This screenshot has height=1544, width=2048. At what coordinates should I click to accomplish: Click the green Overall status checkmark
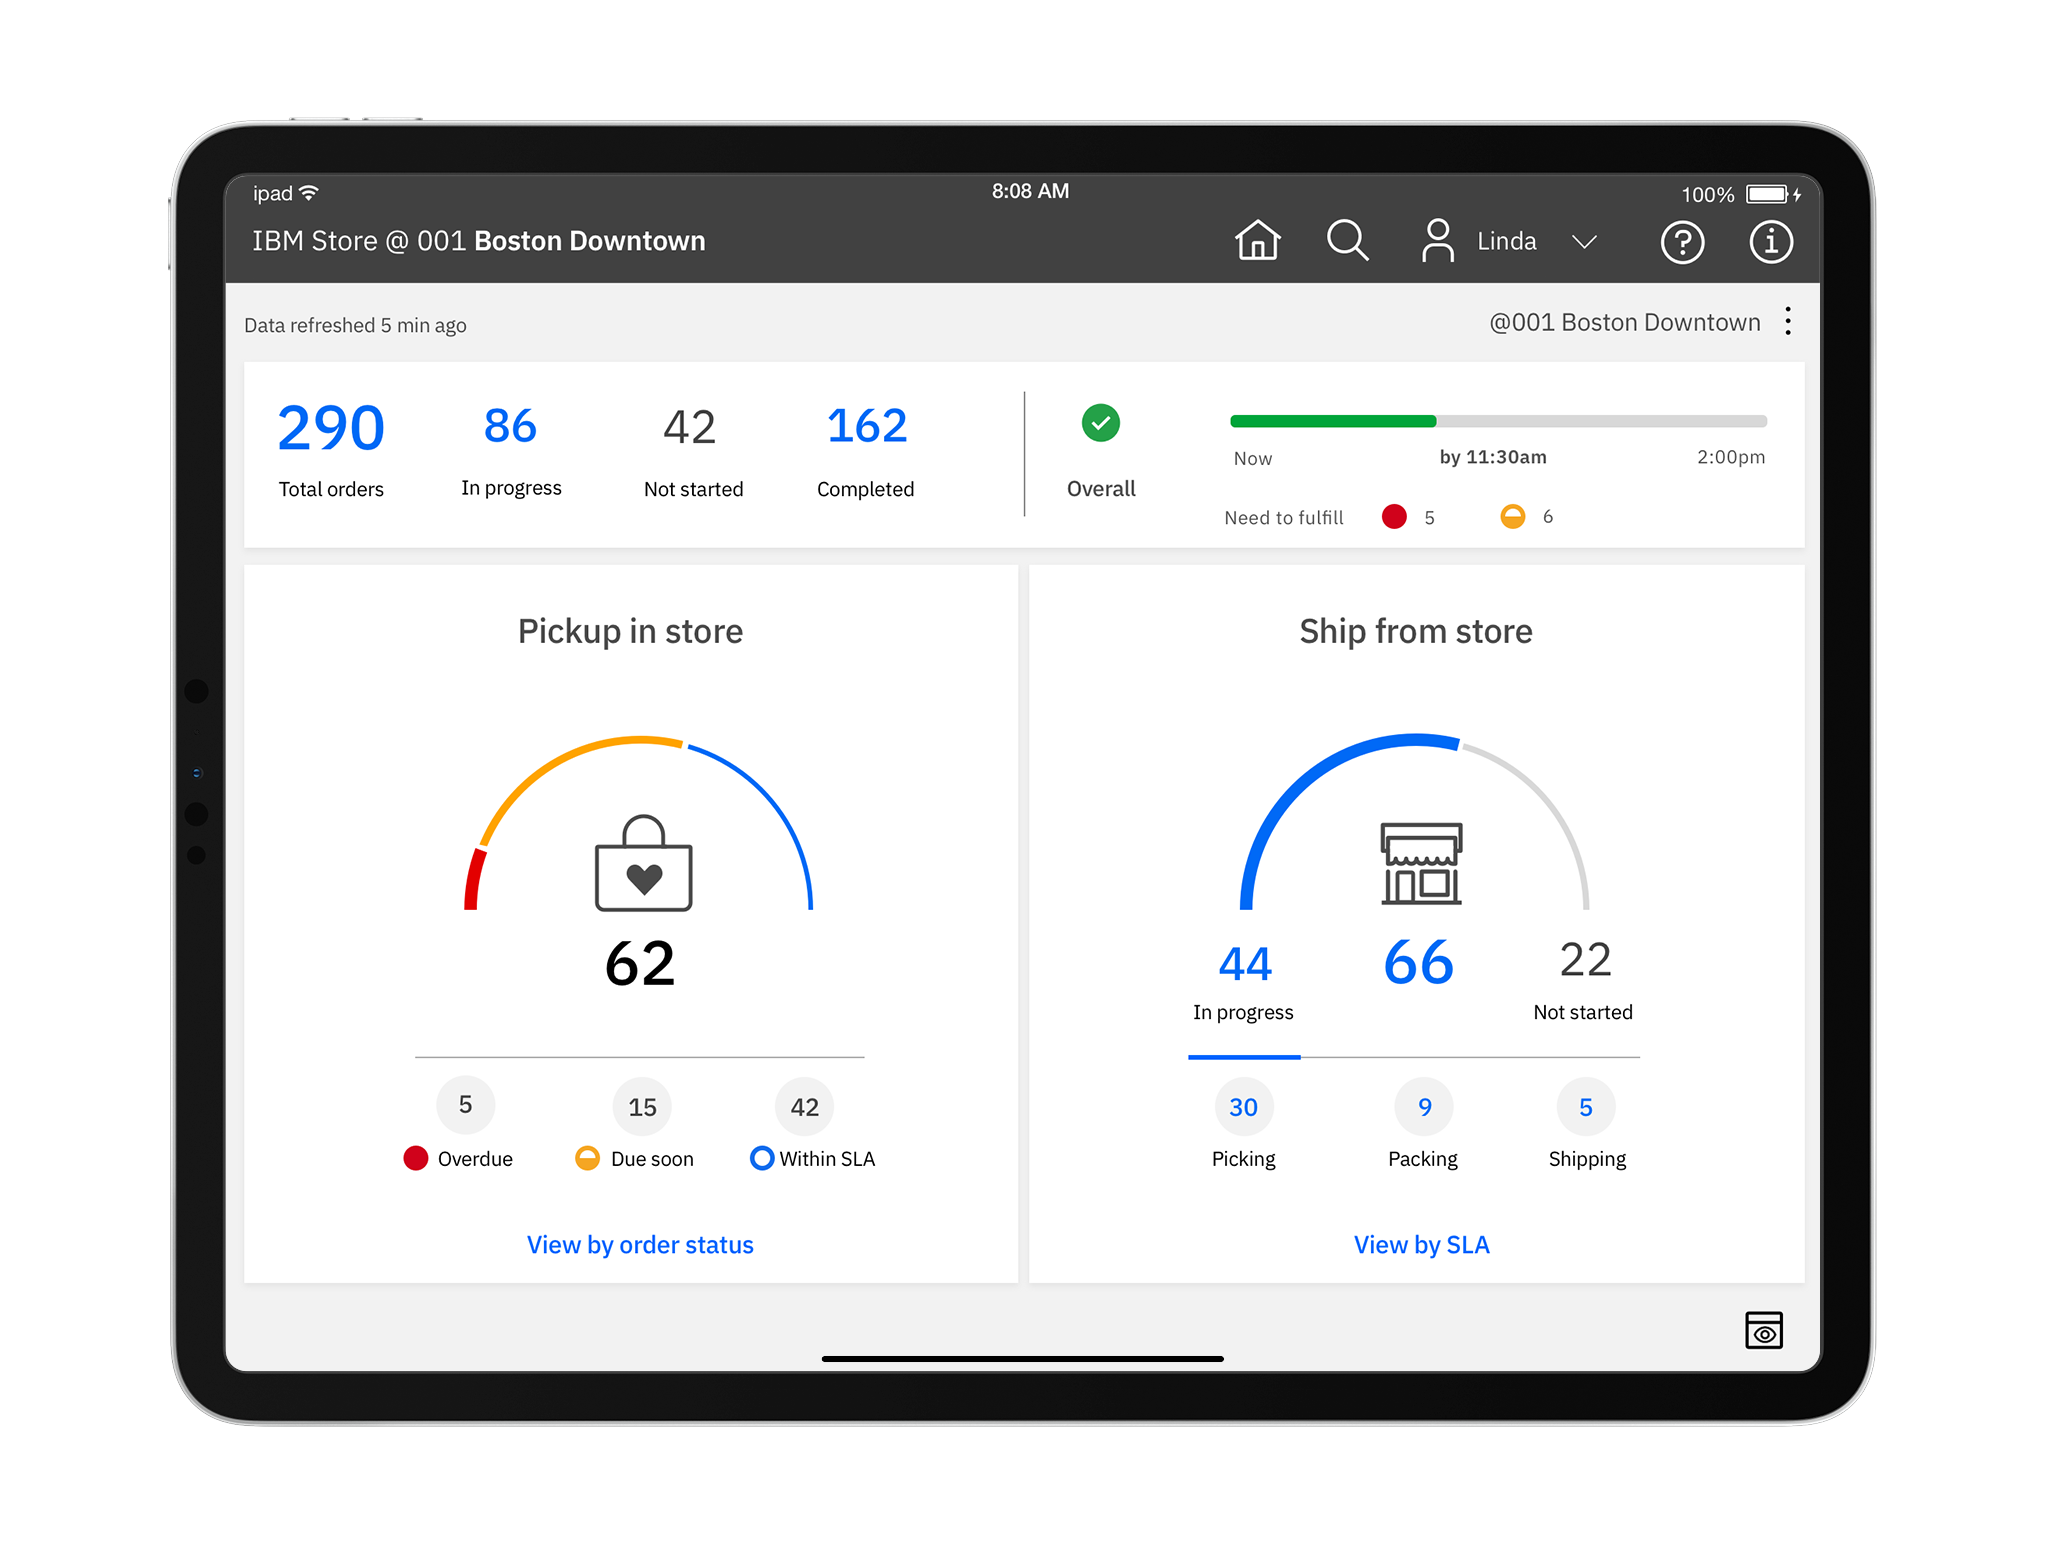tap(1101, 423)
